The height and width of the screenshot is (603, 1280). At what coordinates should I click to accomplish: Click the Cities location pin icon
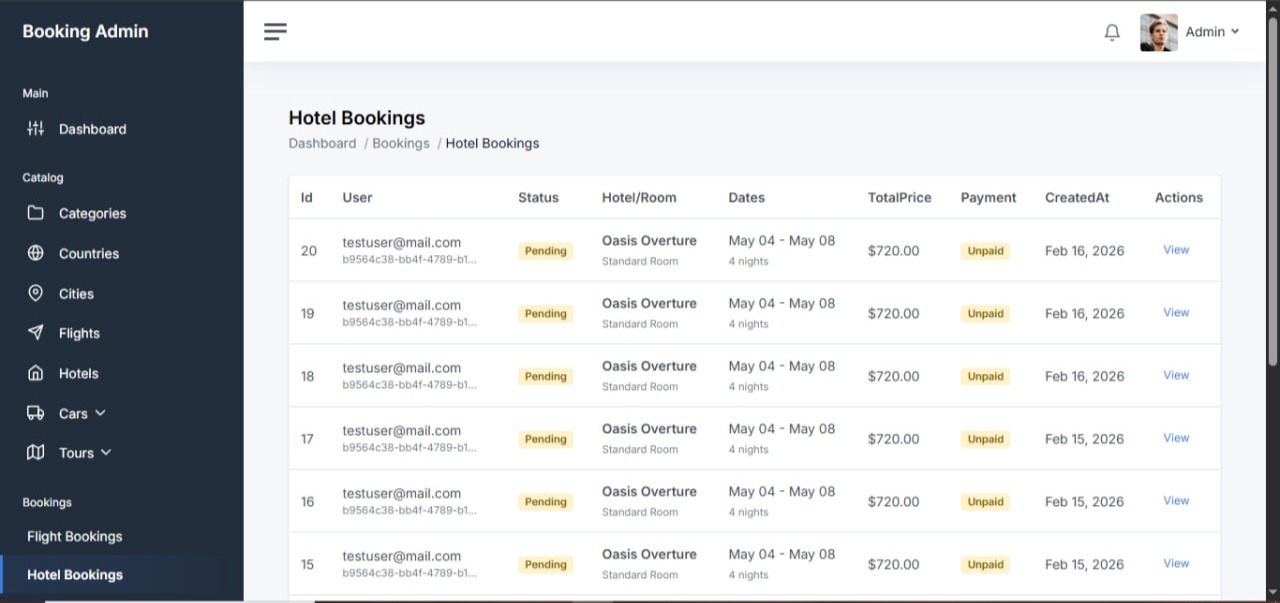(36, 293)
